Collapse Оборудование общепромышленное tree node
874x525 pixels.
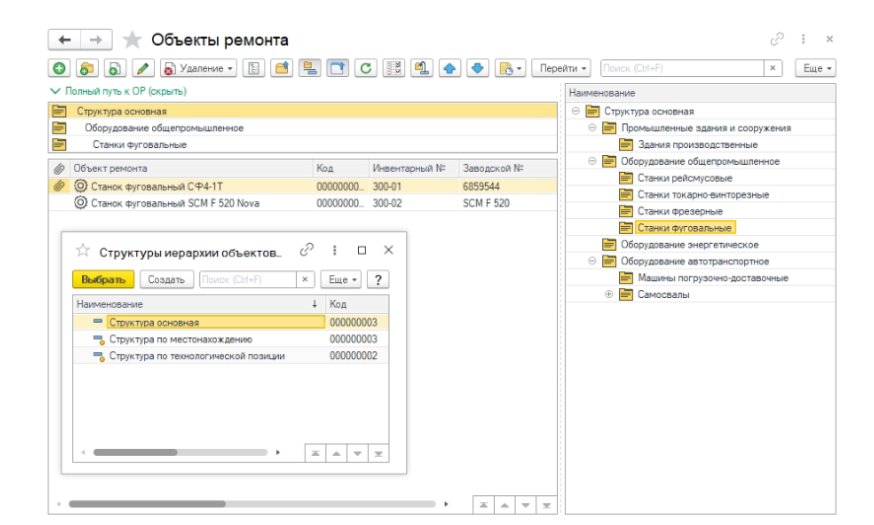pos(593,161)
